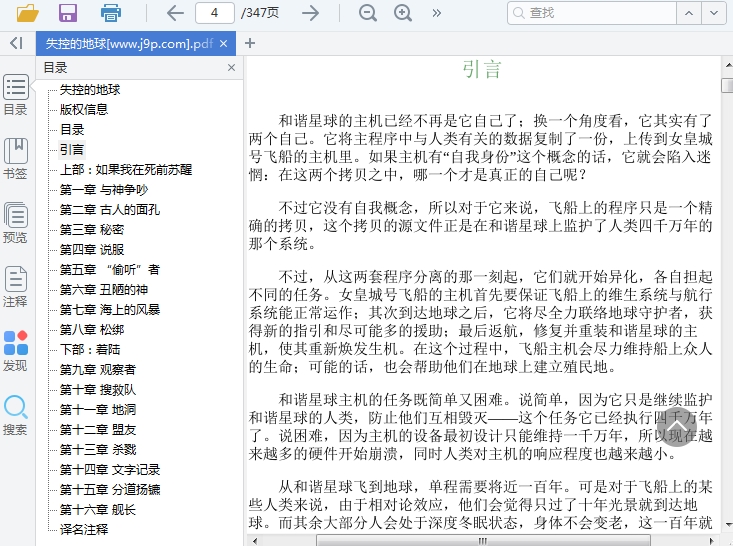Viewport: 733px width, 546px height.
Task: Jump to 失控的地球 in the outline
Action: tap(90, 89)
